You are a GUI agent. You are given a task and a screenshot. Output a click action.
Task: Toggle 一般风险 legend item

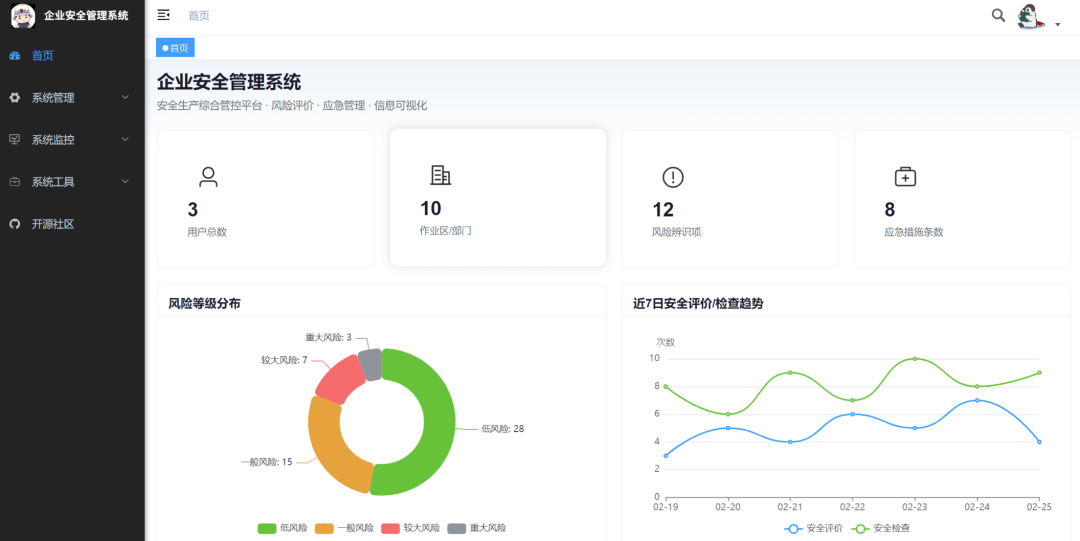pos(344,528)
